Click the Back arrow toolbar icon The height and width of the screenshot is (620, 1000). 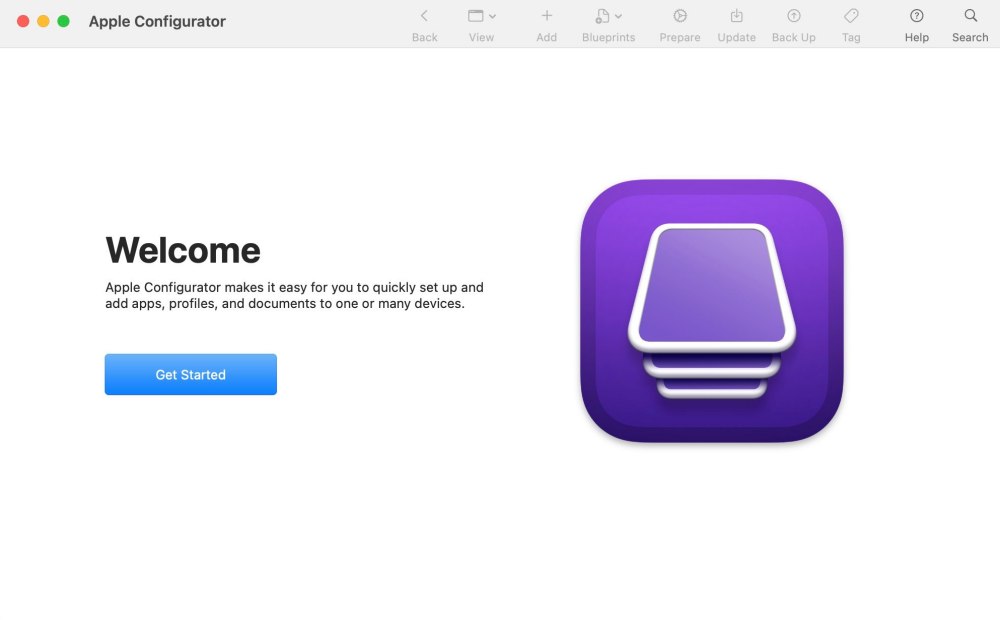point(424,16)
